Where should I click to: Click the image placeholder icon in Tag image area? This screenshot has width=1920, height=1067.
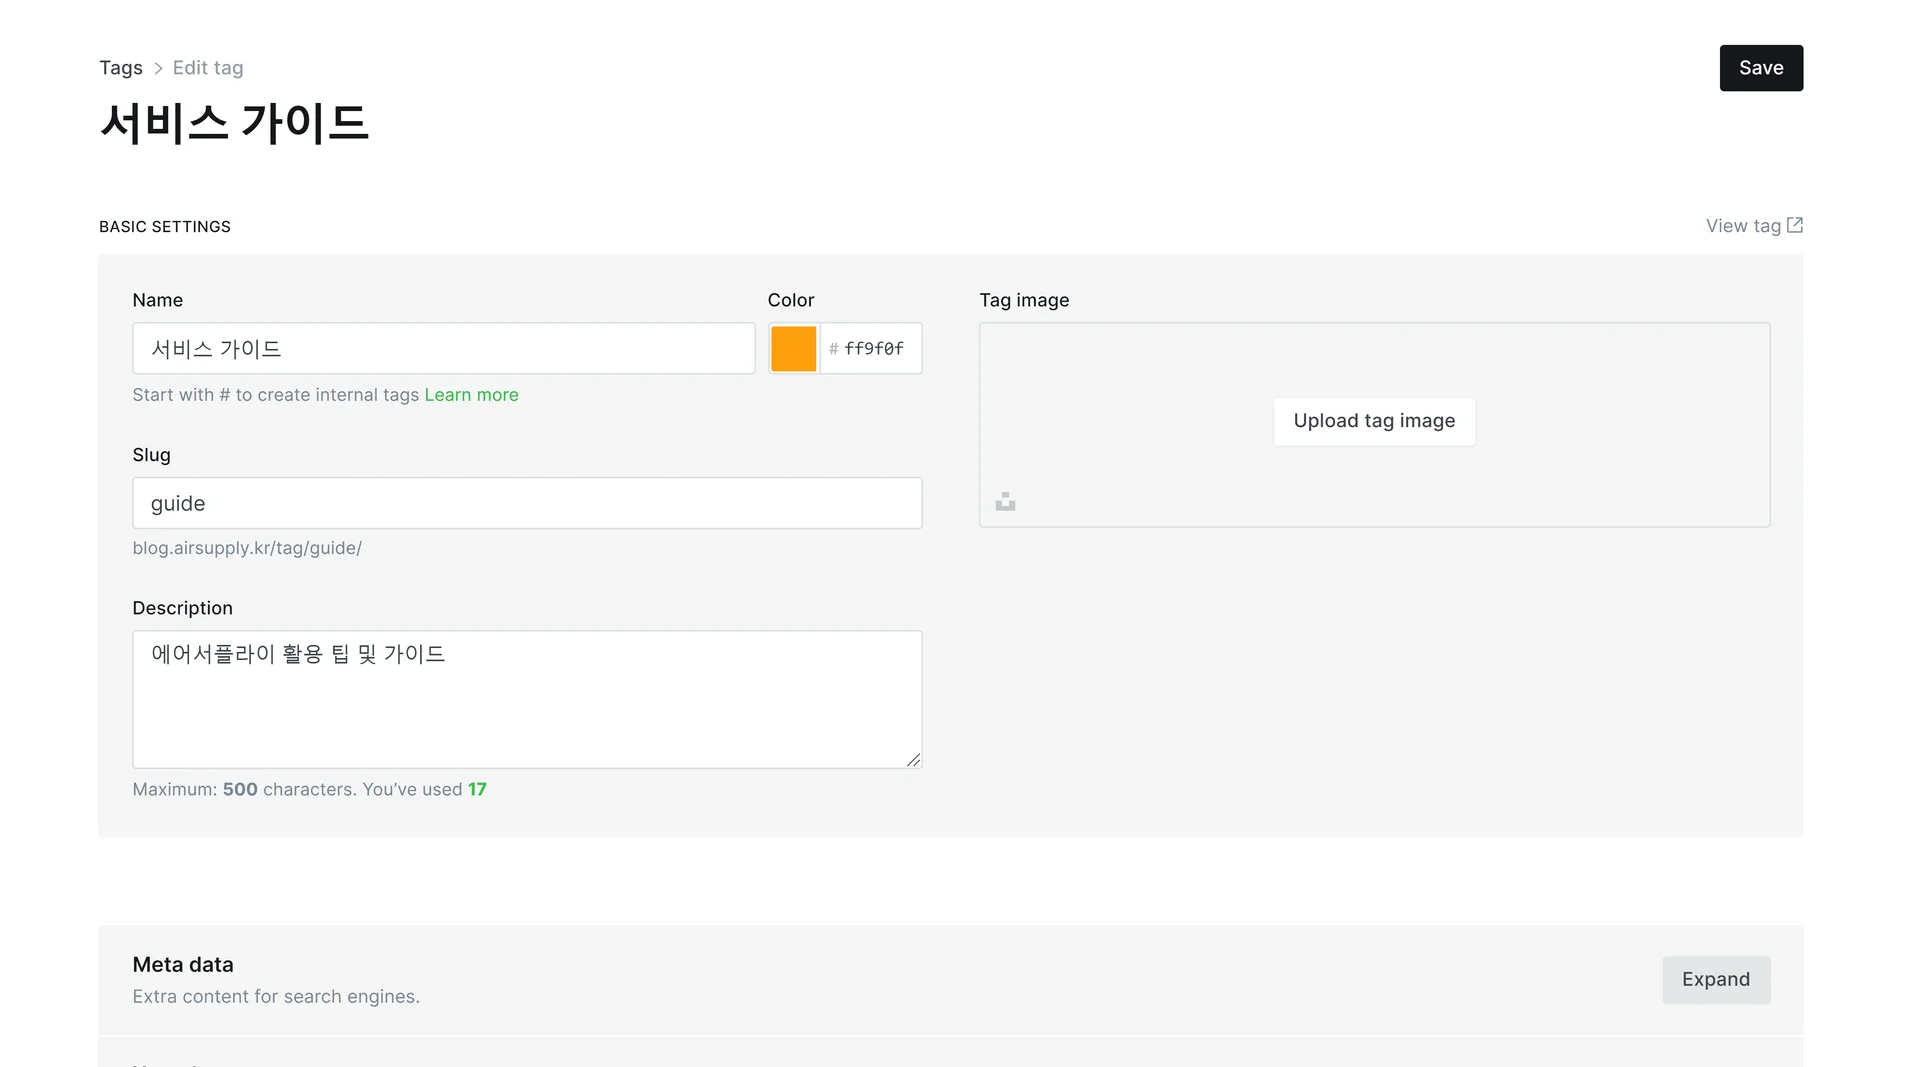tap(1005, 501)
